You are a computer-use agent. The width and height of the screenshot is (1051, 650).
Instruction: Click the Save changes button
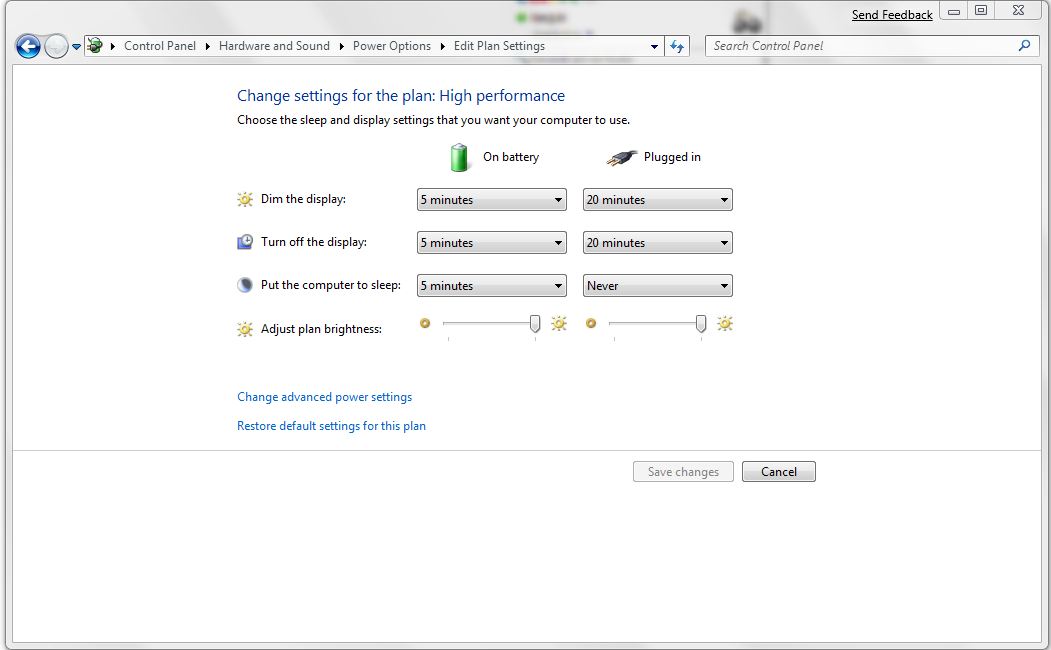[683, 472]
